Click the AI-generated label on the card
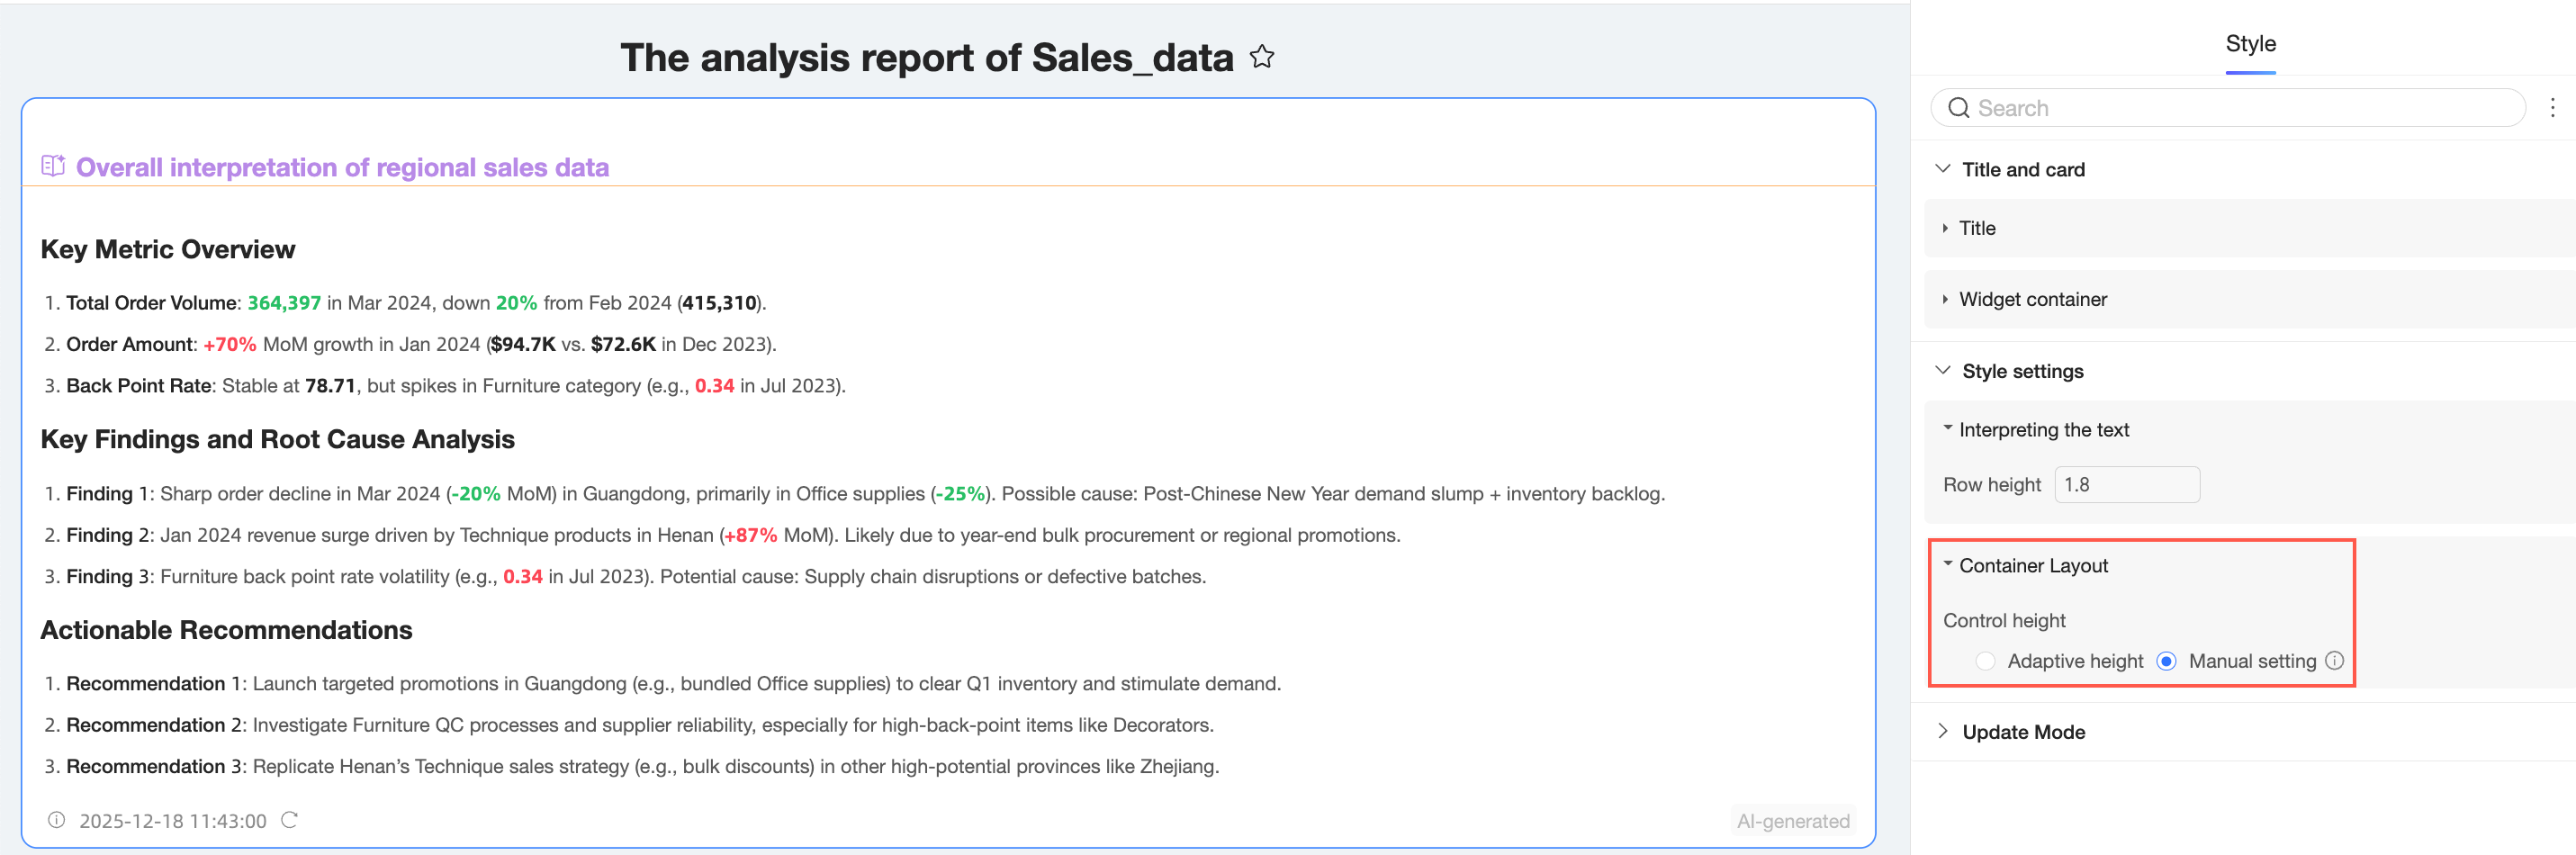The height and width of the screenshot is (855, 2576). tap(1792, 821)
